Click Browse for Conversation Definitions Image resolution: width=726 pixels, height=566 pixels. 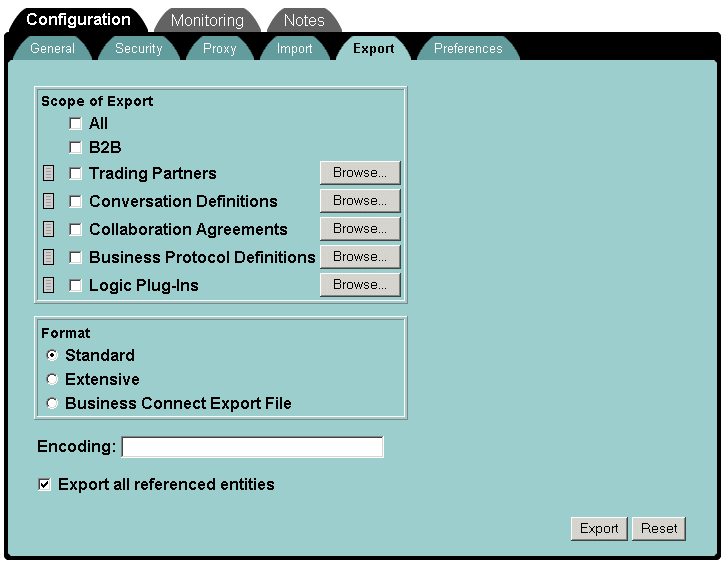click(360, 201)
